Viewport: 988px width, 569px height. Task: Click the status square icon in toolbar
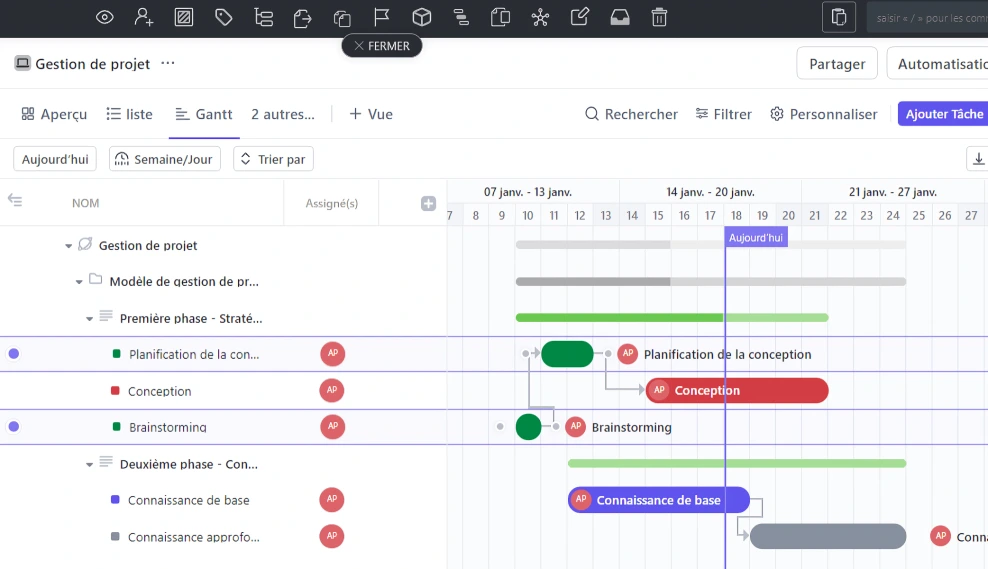[x=184, y=18]
